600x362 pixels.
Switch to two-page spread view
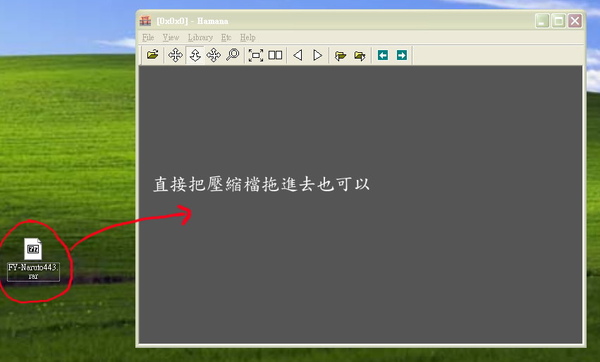tap(275, 55)
